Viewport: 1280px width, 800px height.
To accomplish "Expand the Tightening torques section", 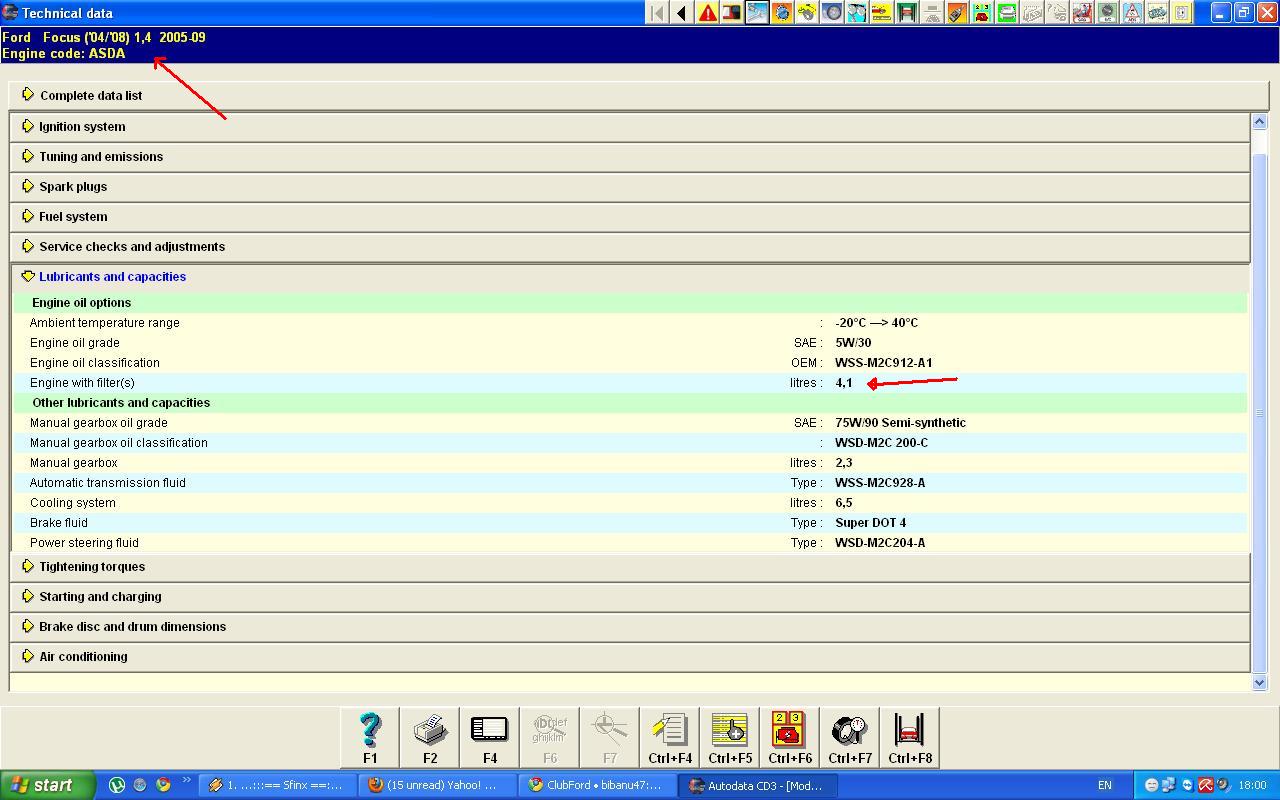I will click(92, 567).
